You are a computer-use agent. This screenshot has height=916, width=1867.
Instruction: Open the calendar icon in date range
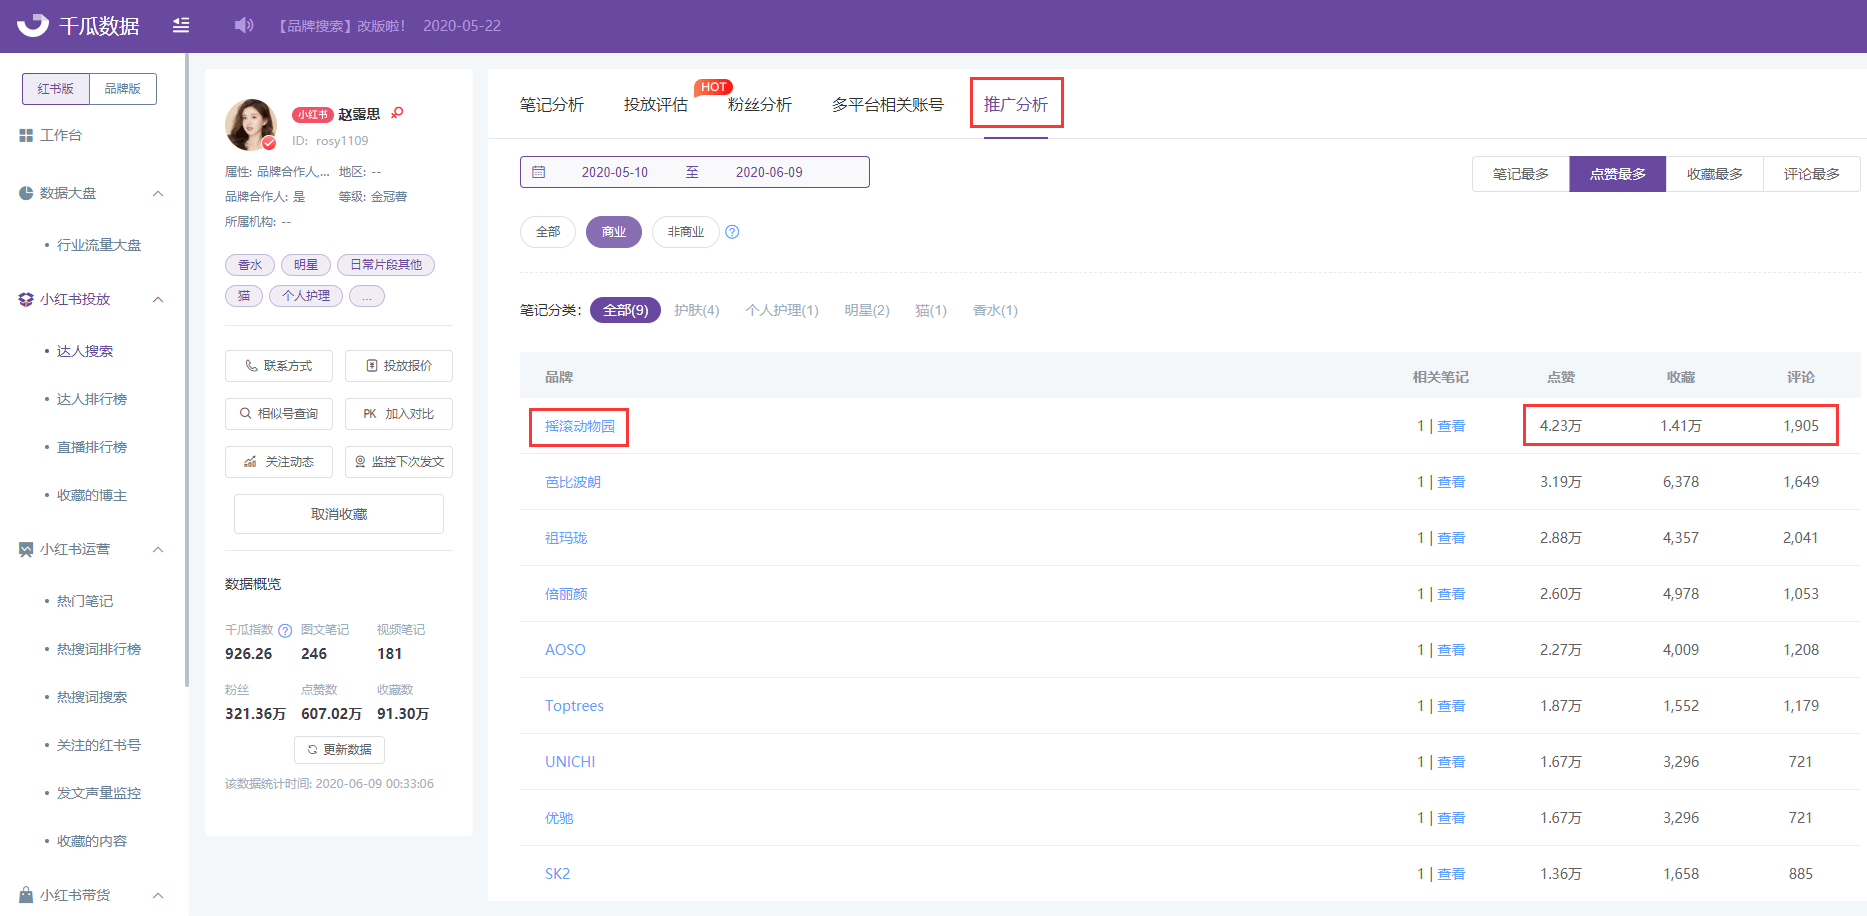[539, 172]
